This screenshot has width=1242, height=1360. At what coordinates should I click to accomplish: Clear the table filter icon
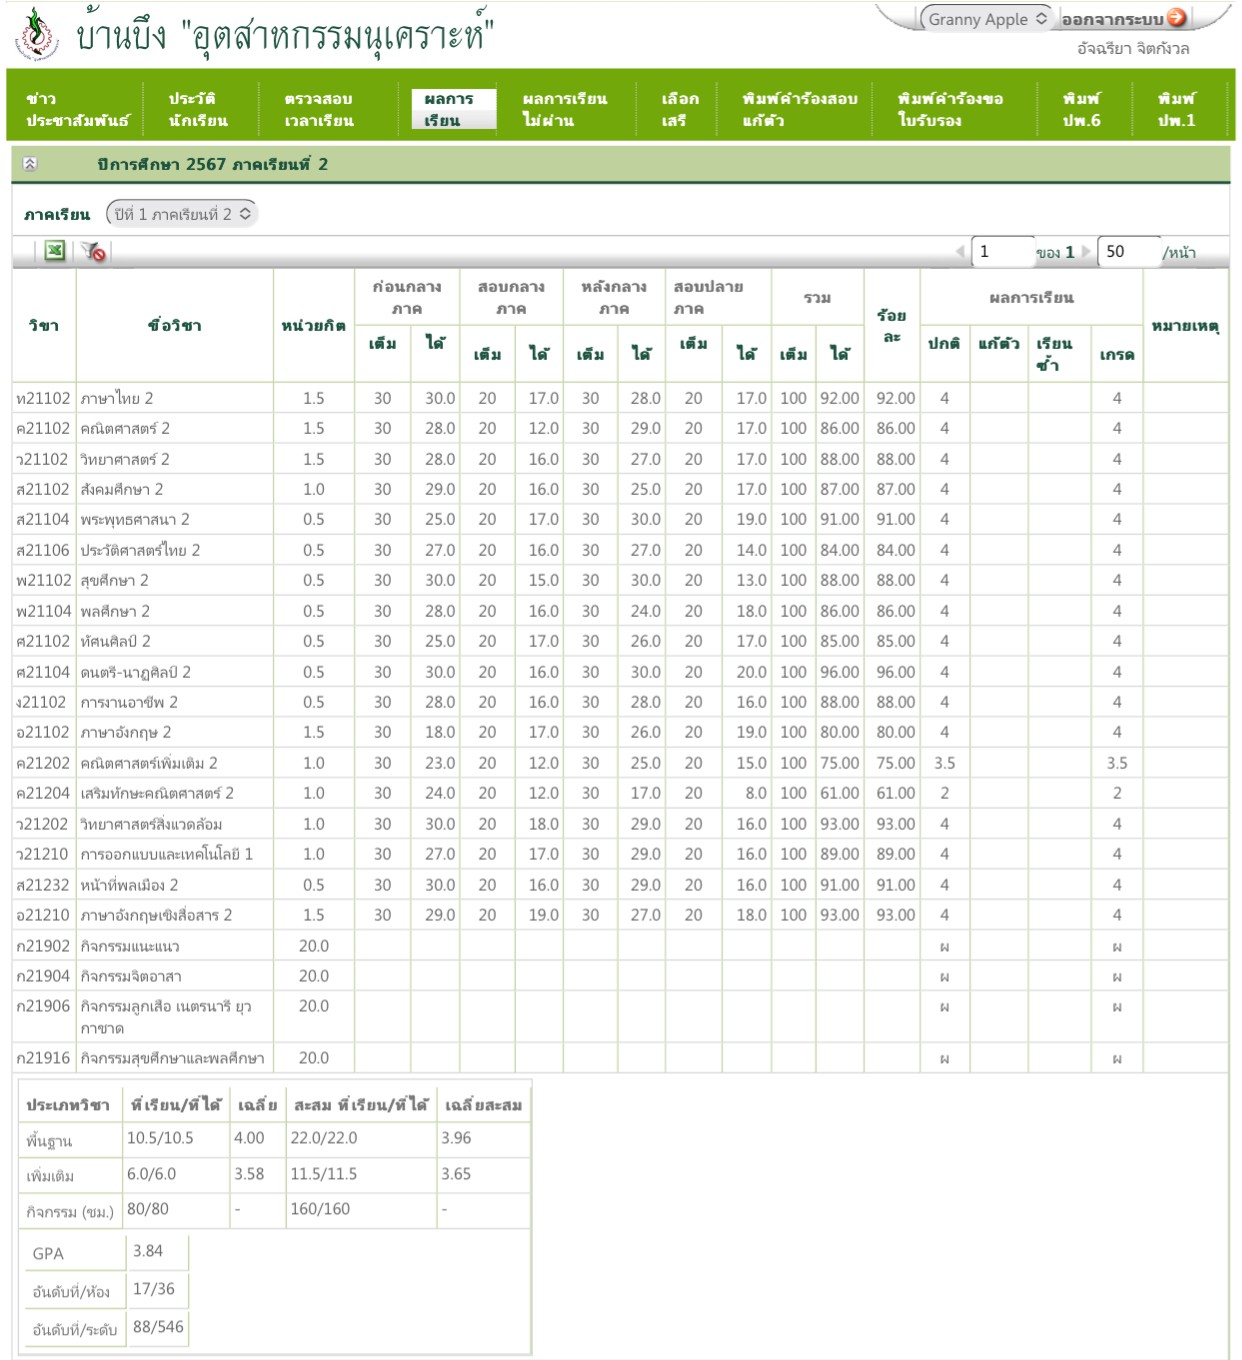point(94,252)
